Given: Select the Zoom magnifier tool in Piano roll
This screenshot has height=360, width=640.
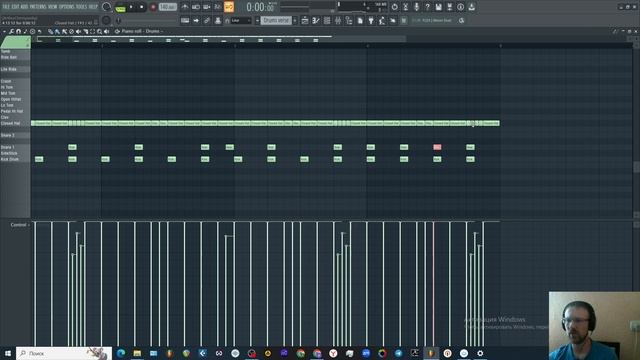Looking at the screenshot, I should [x=100, y=31].
